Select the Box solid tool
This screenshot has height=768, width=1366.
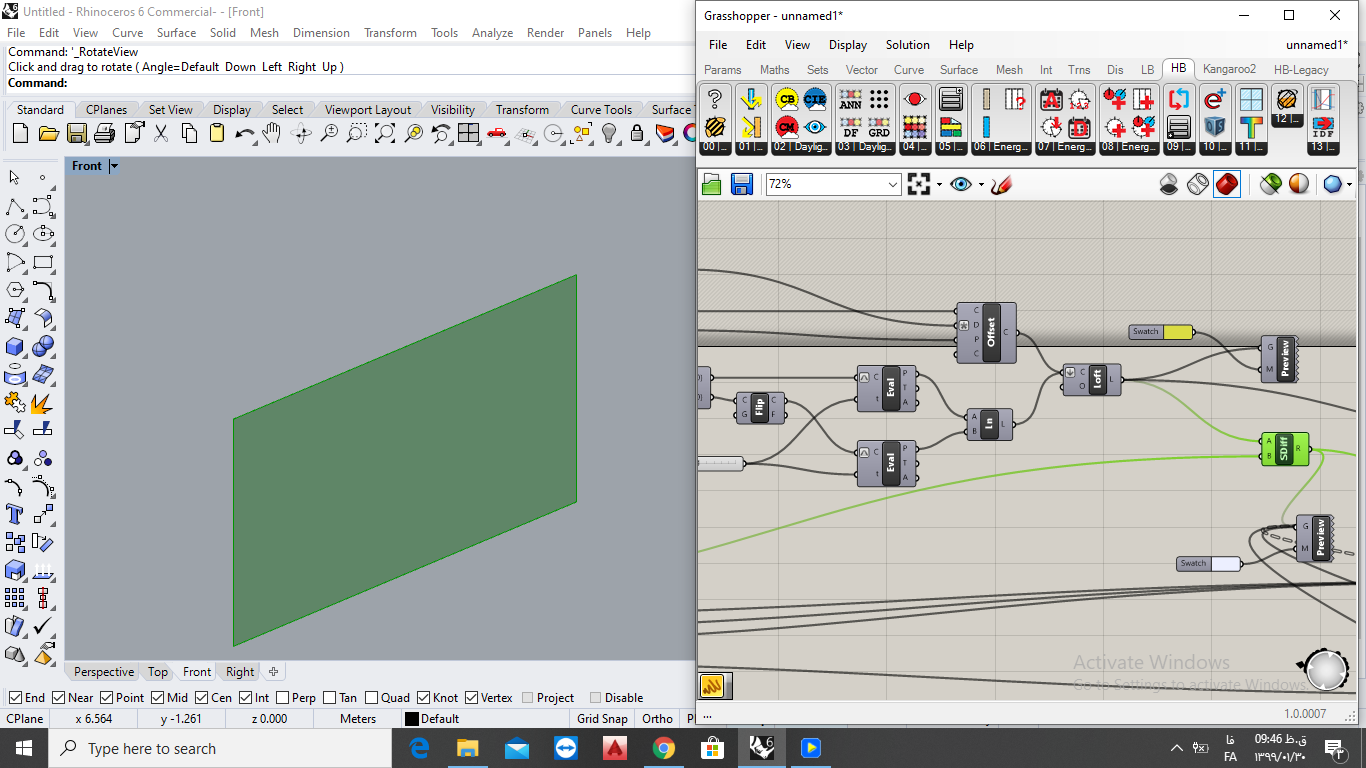click(15, 346)
